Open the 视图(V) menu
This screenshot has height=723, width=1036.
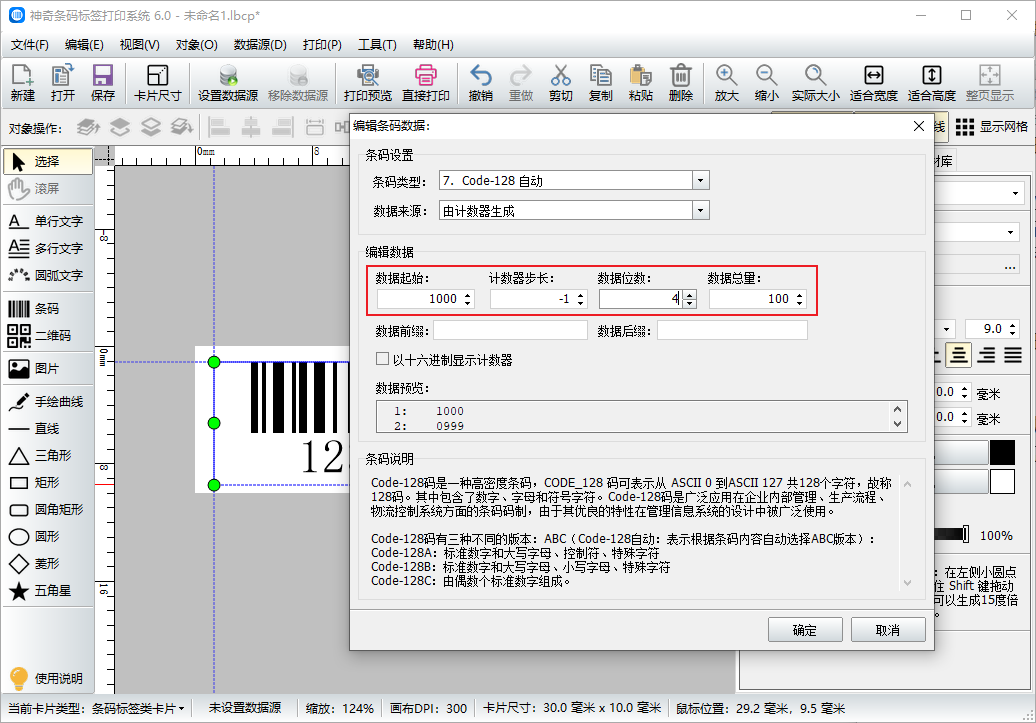[x=139, y=45]
